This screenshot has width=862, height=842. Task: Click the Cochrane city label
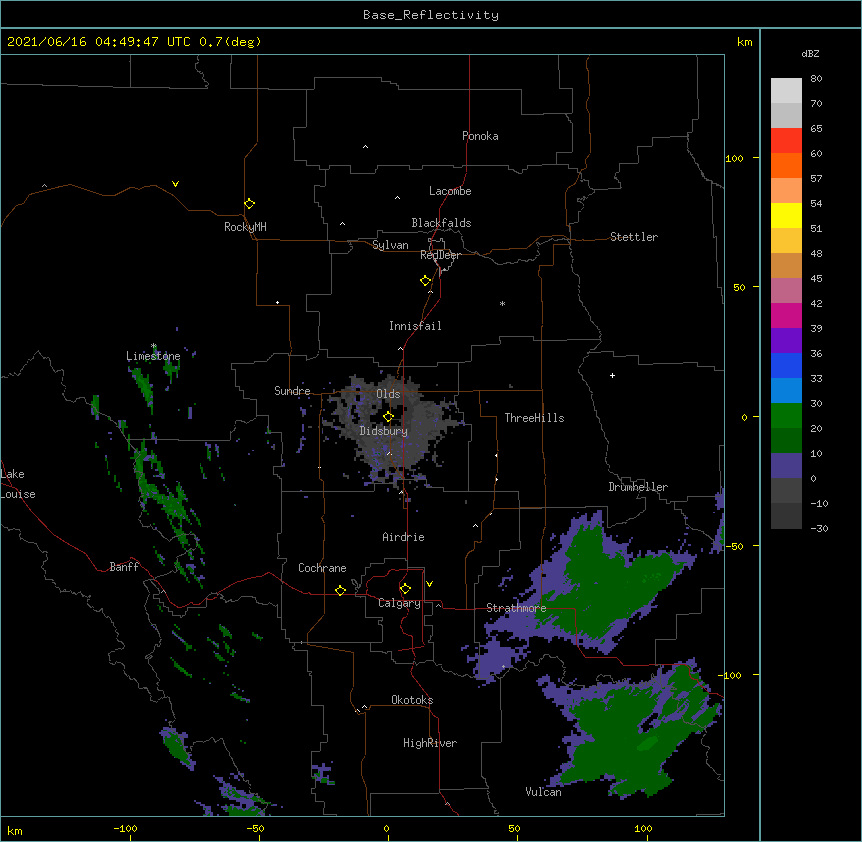click(322, 568)
